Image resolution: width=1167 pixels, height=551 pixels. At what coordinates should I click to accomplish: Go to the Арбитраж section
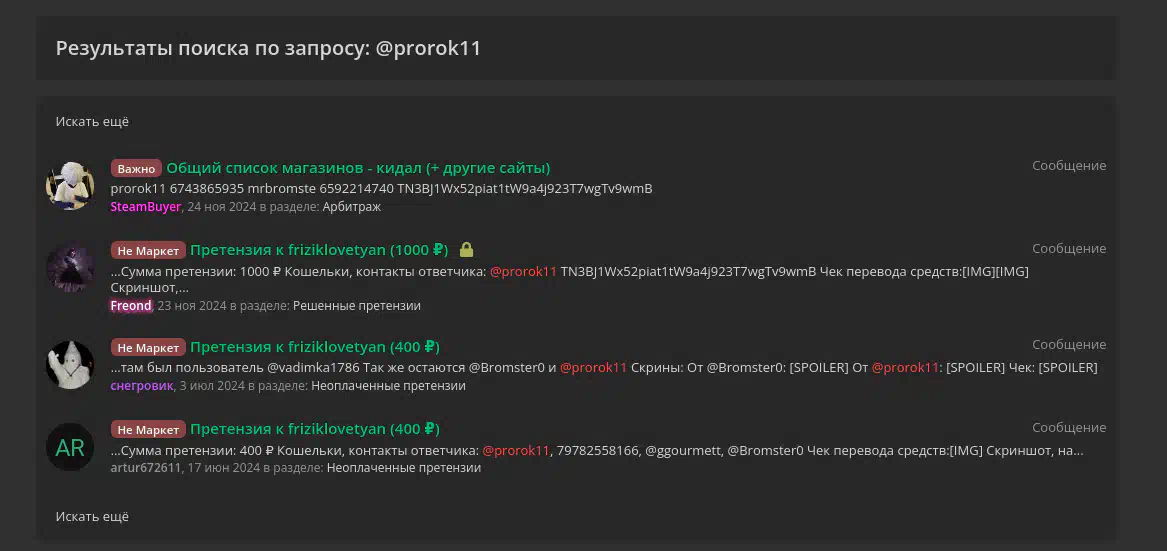351,207
